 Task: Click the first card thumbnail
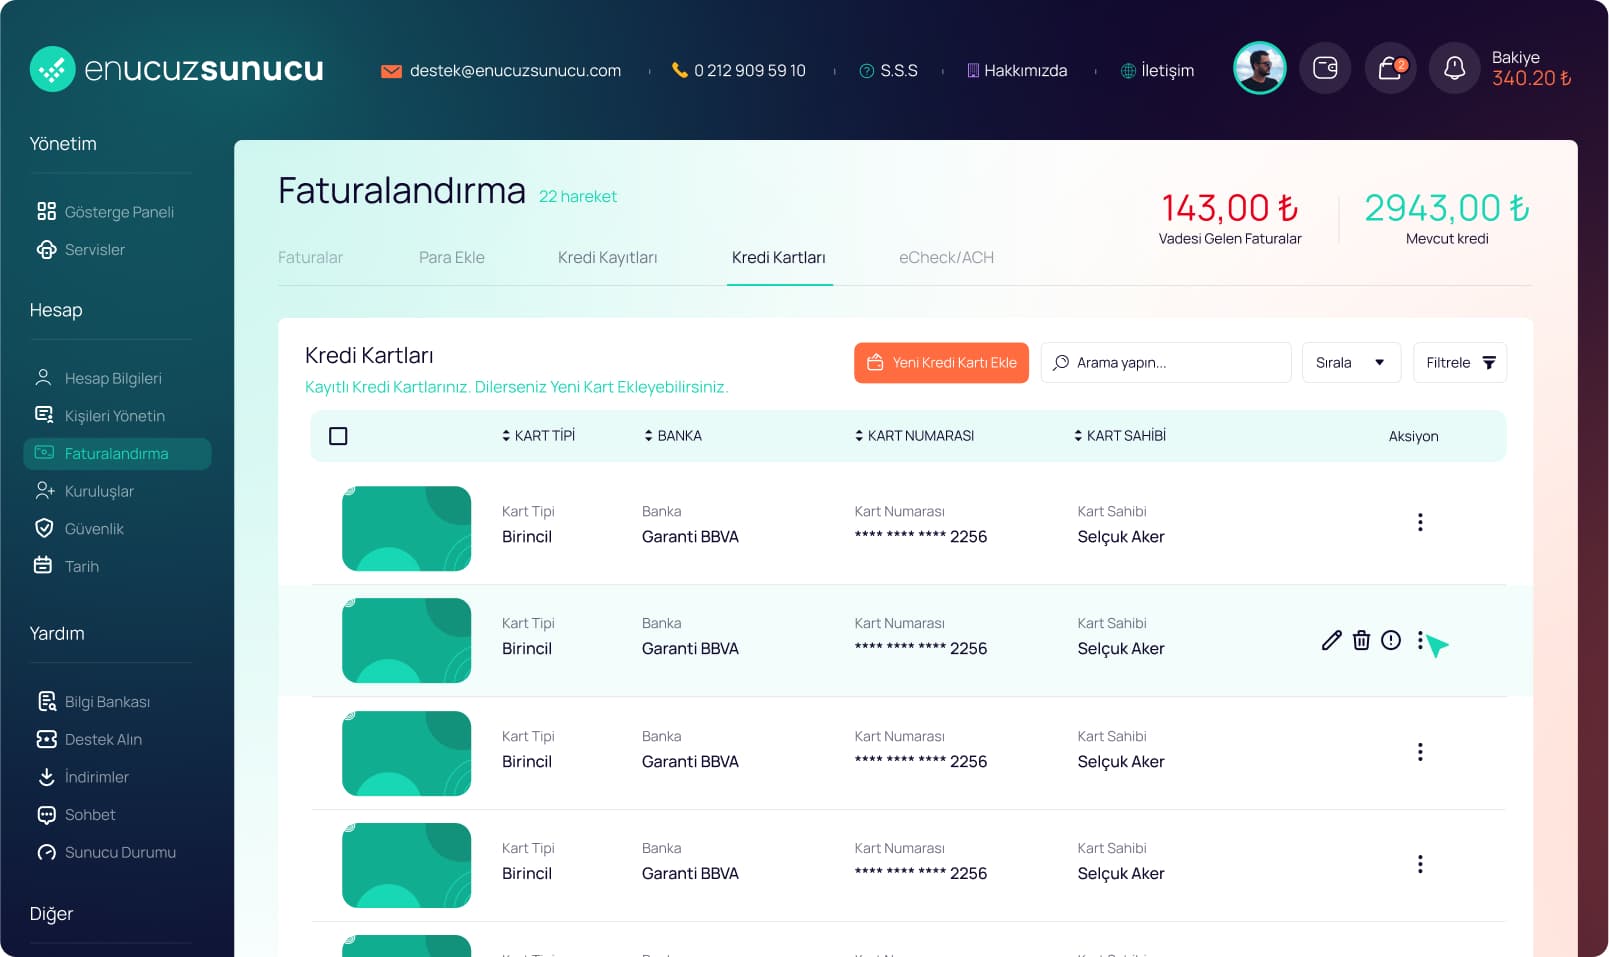(406, 528)
